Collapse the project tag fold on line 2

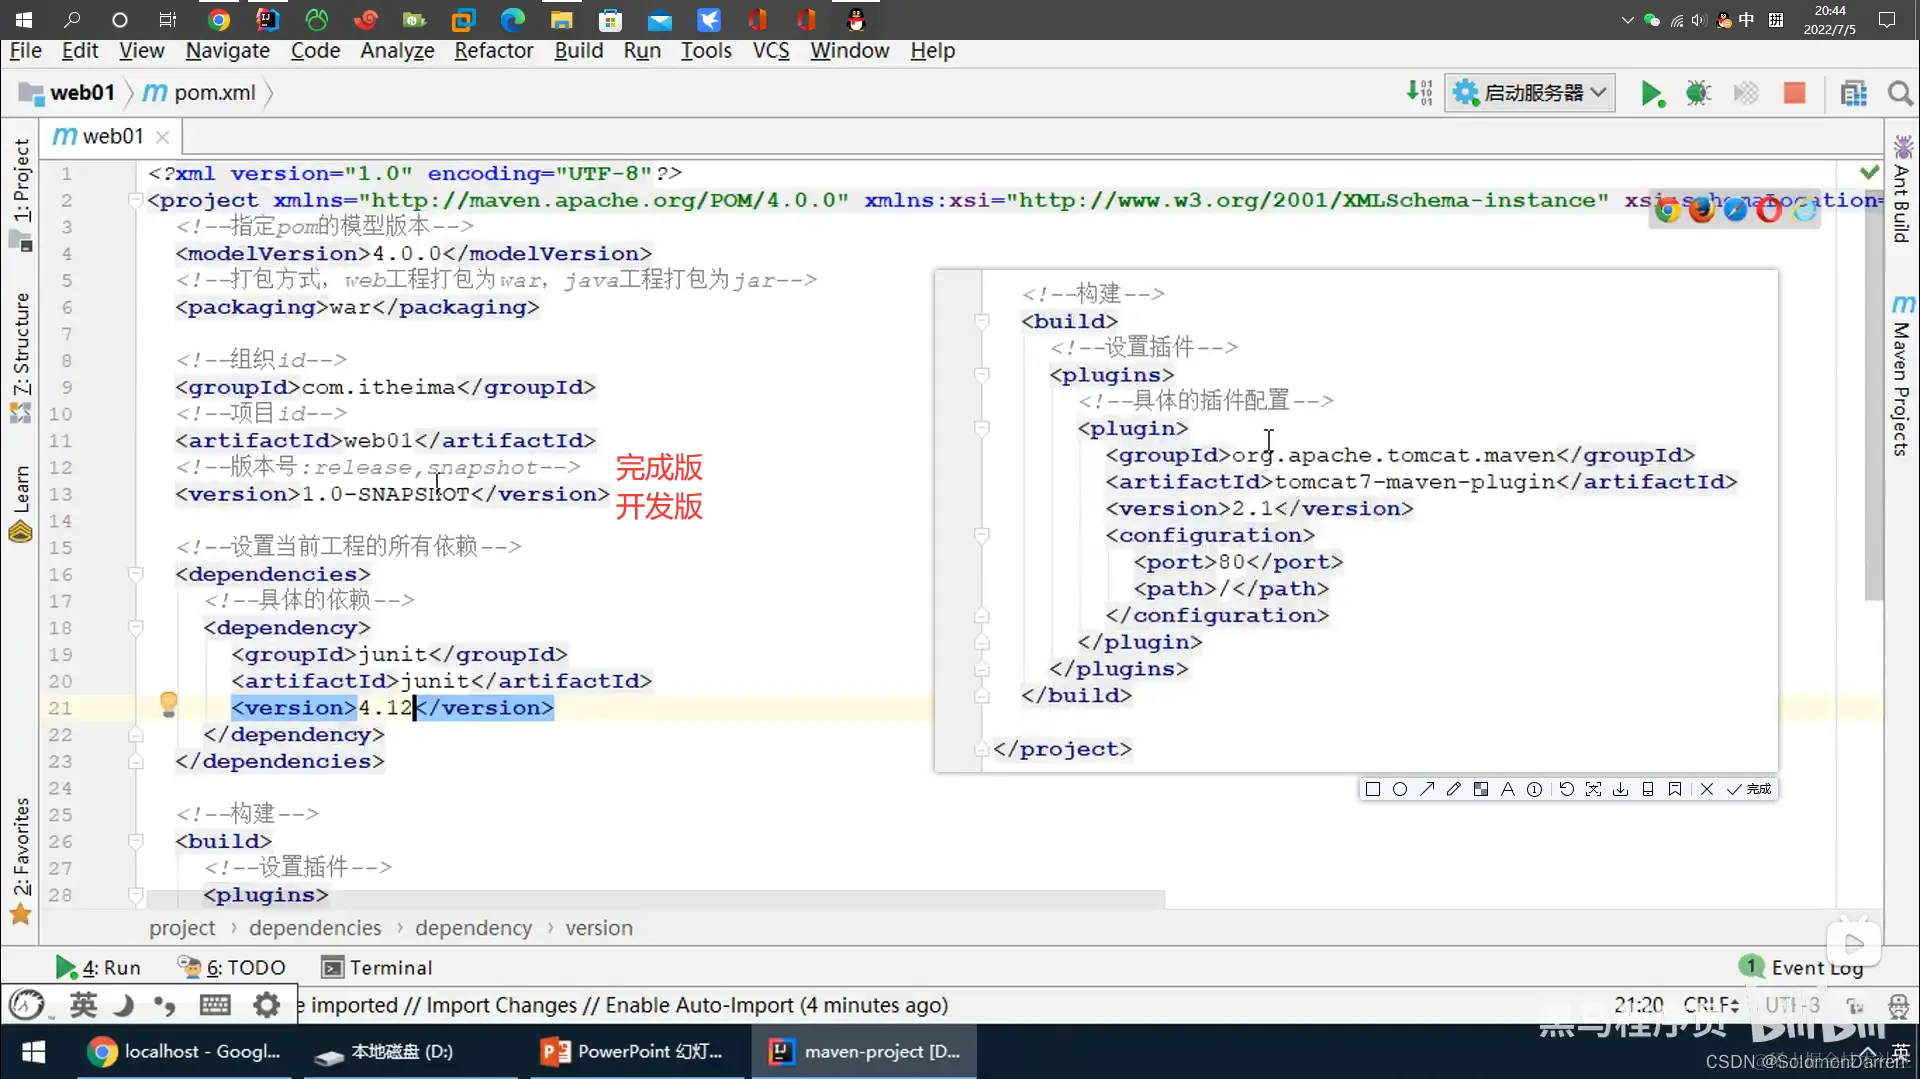pos(135,200)
